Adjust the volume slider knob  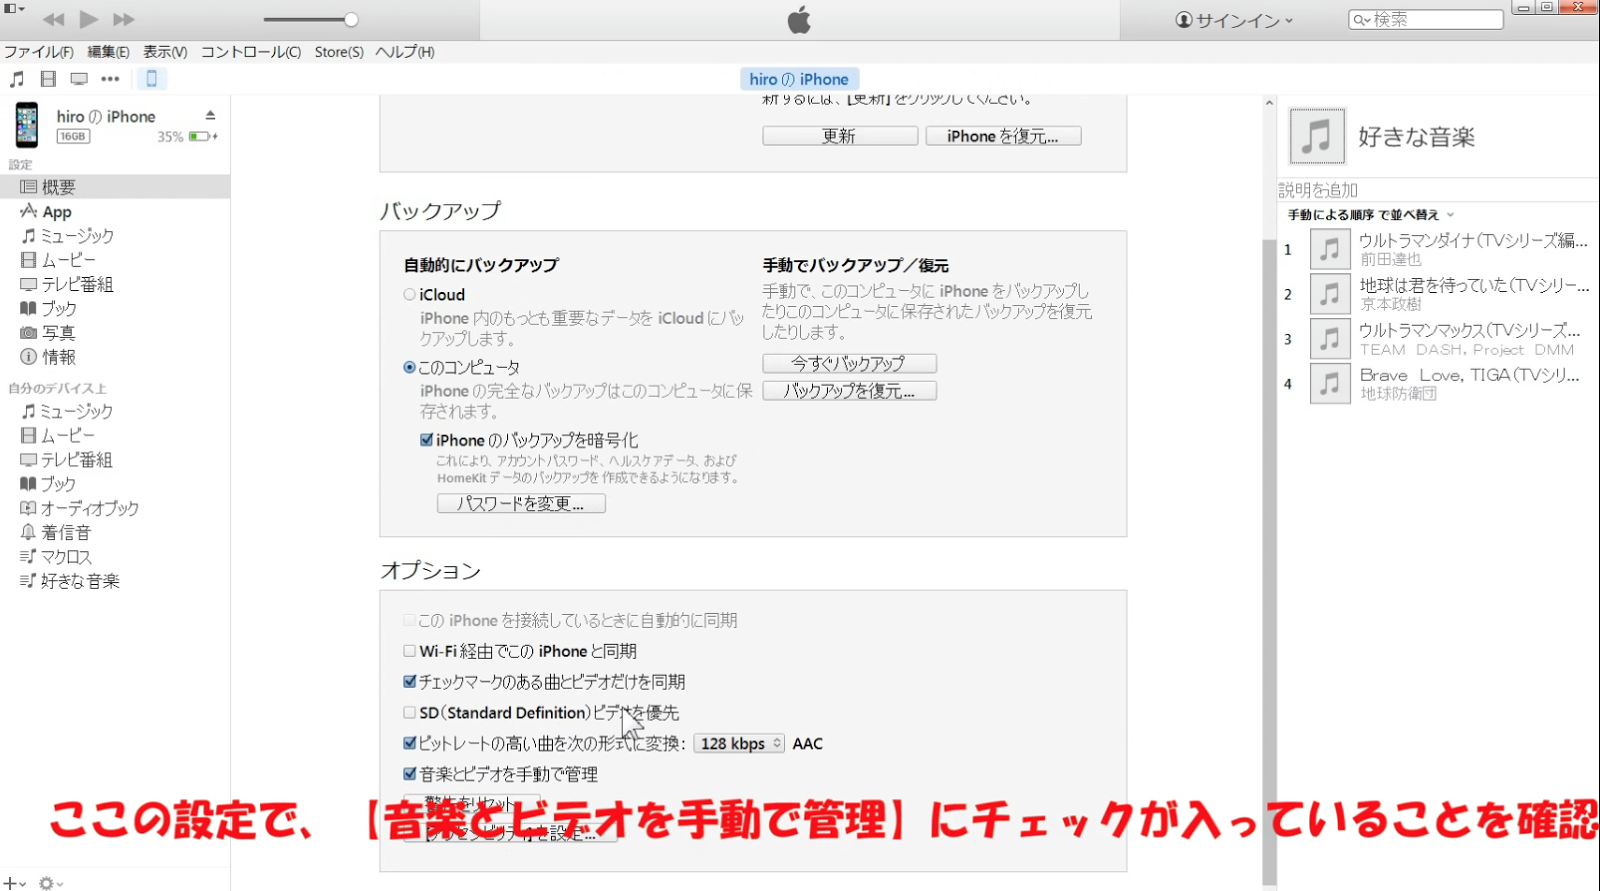tap(351, 19)
